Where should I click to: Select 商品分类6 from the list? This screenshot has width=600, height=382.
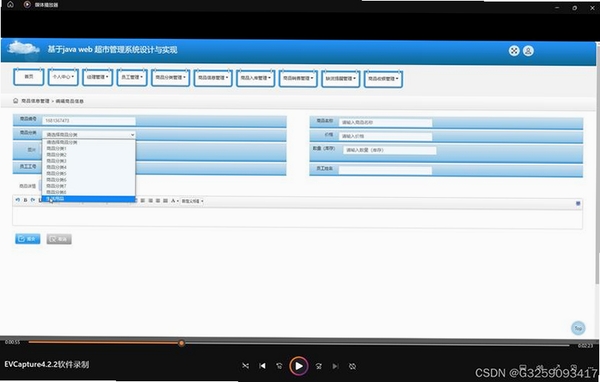(x=89, y=180)
